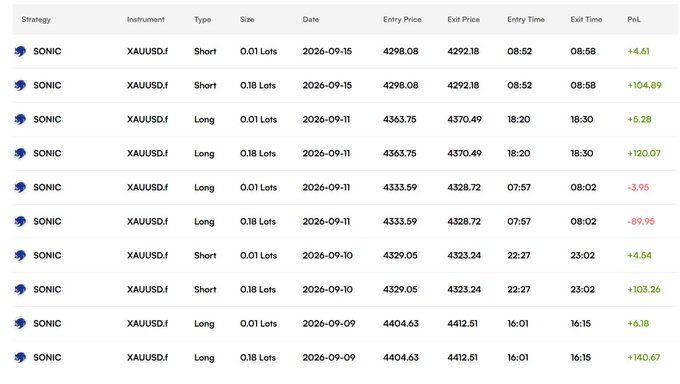Click the Sonic icon in the +140.67 row

pyautogui.click(x=20, y=358)
